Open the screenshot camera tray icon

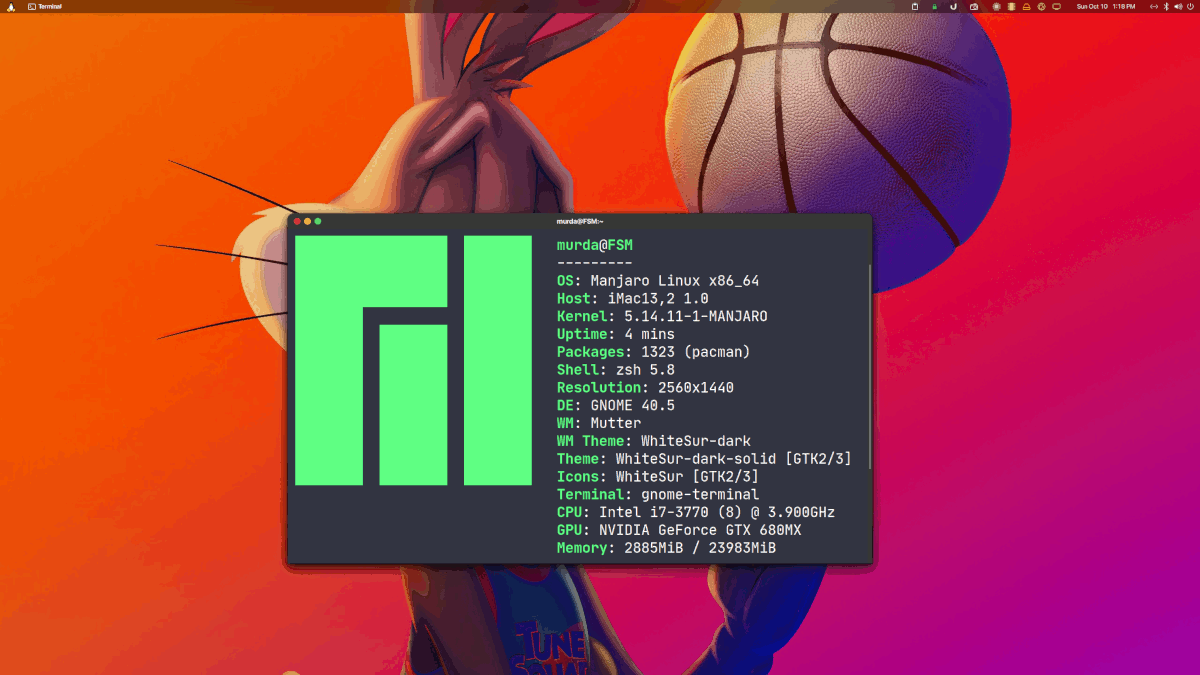[x=974, y=6]
